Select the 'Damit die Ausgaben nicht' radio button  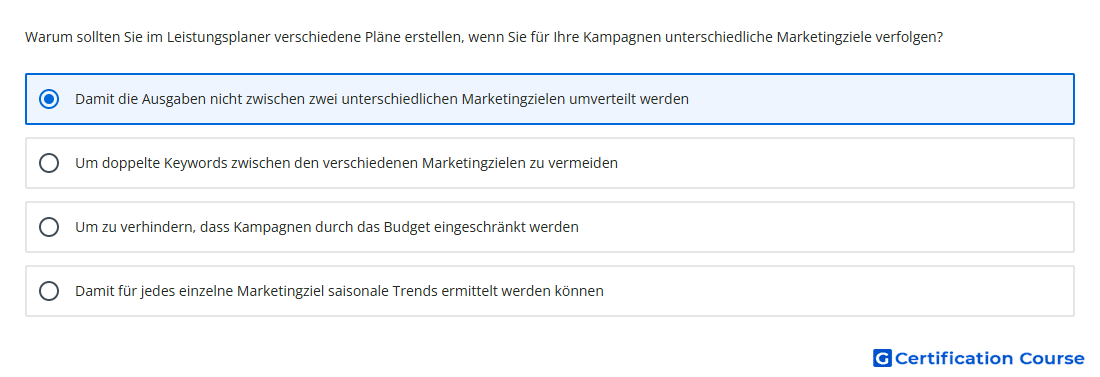pos(49,99)
